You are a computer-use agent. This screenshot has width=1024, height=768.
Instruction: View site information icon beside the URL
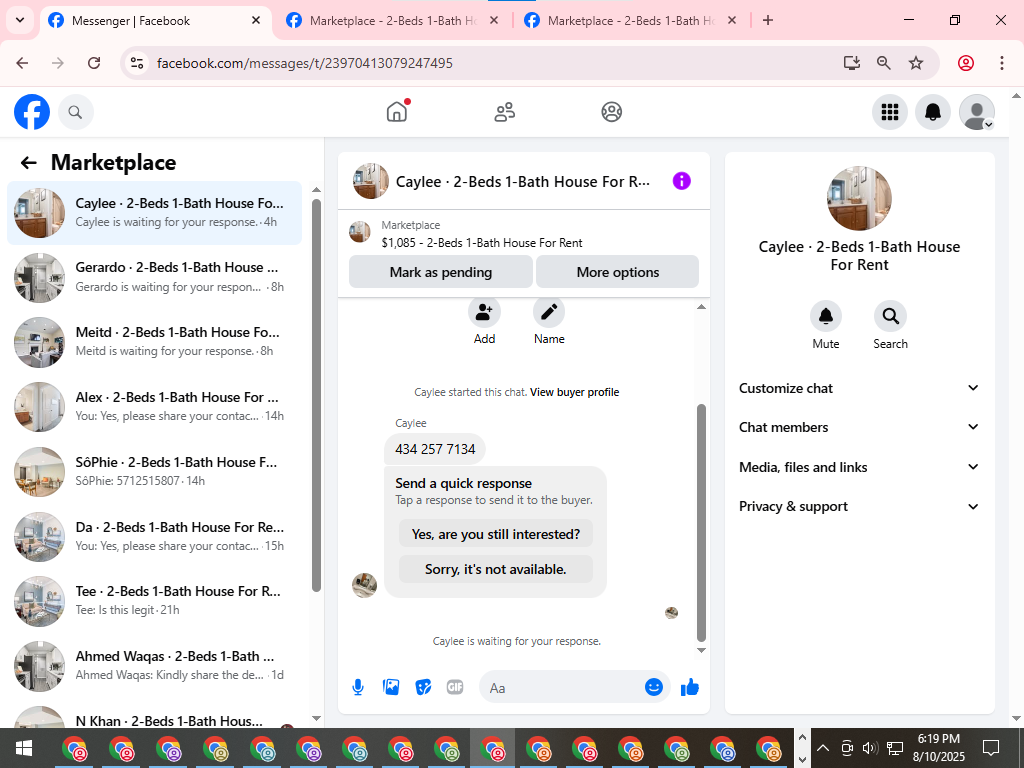[x=136, y=63]
